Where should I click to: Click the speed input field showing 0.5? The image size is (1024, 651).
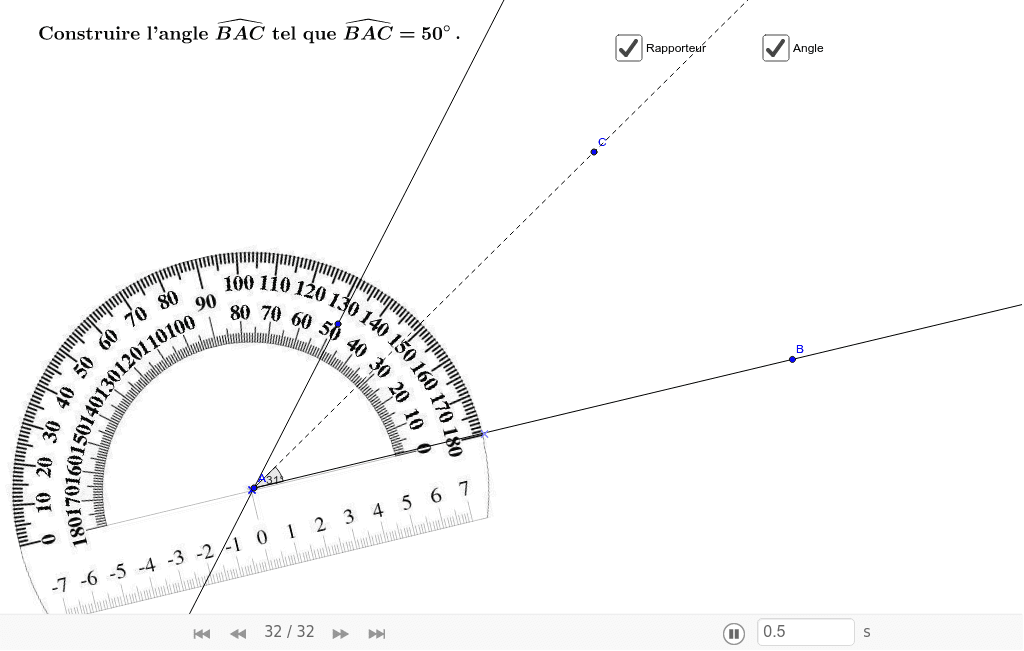click(805, 632)
